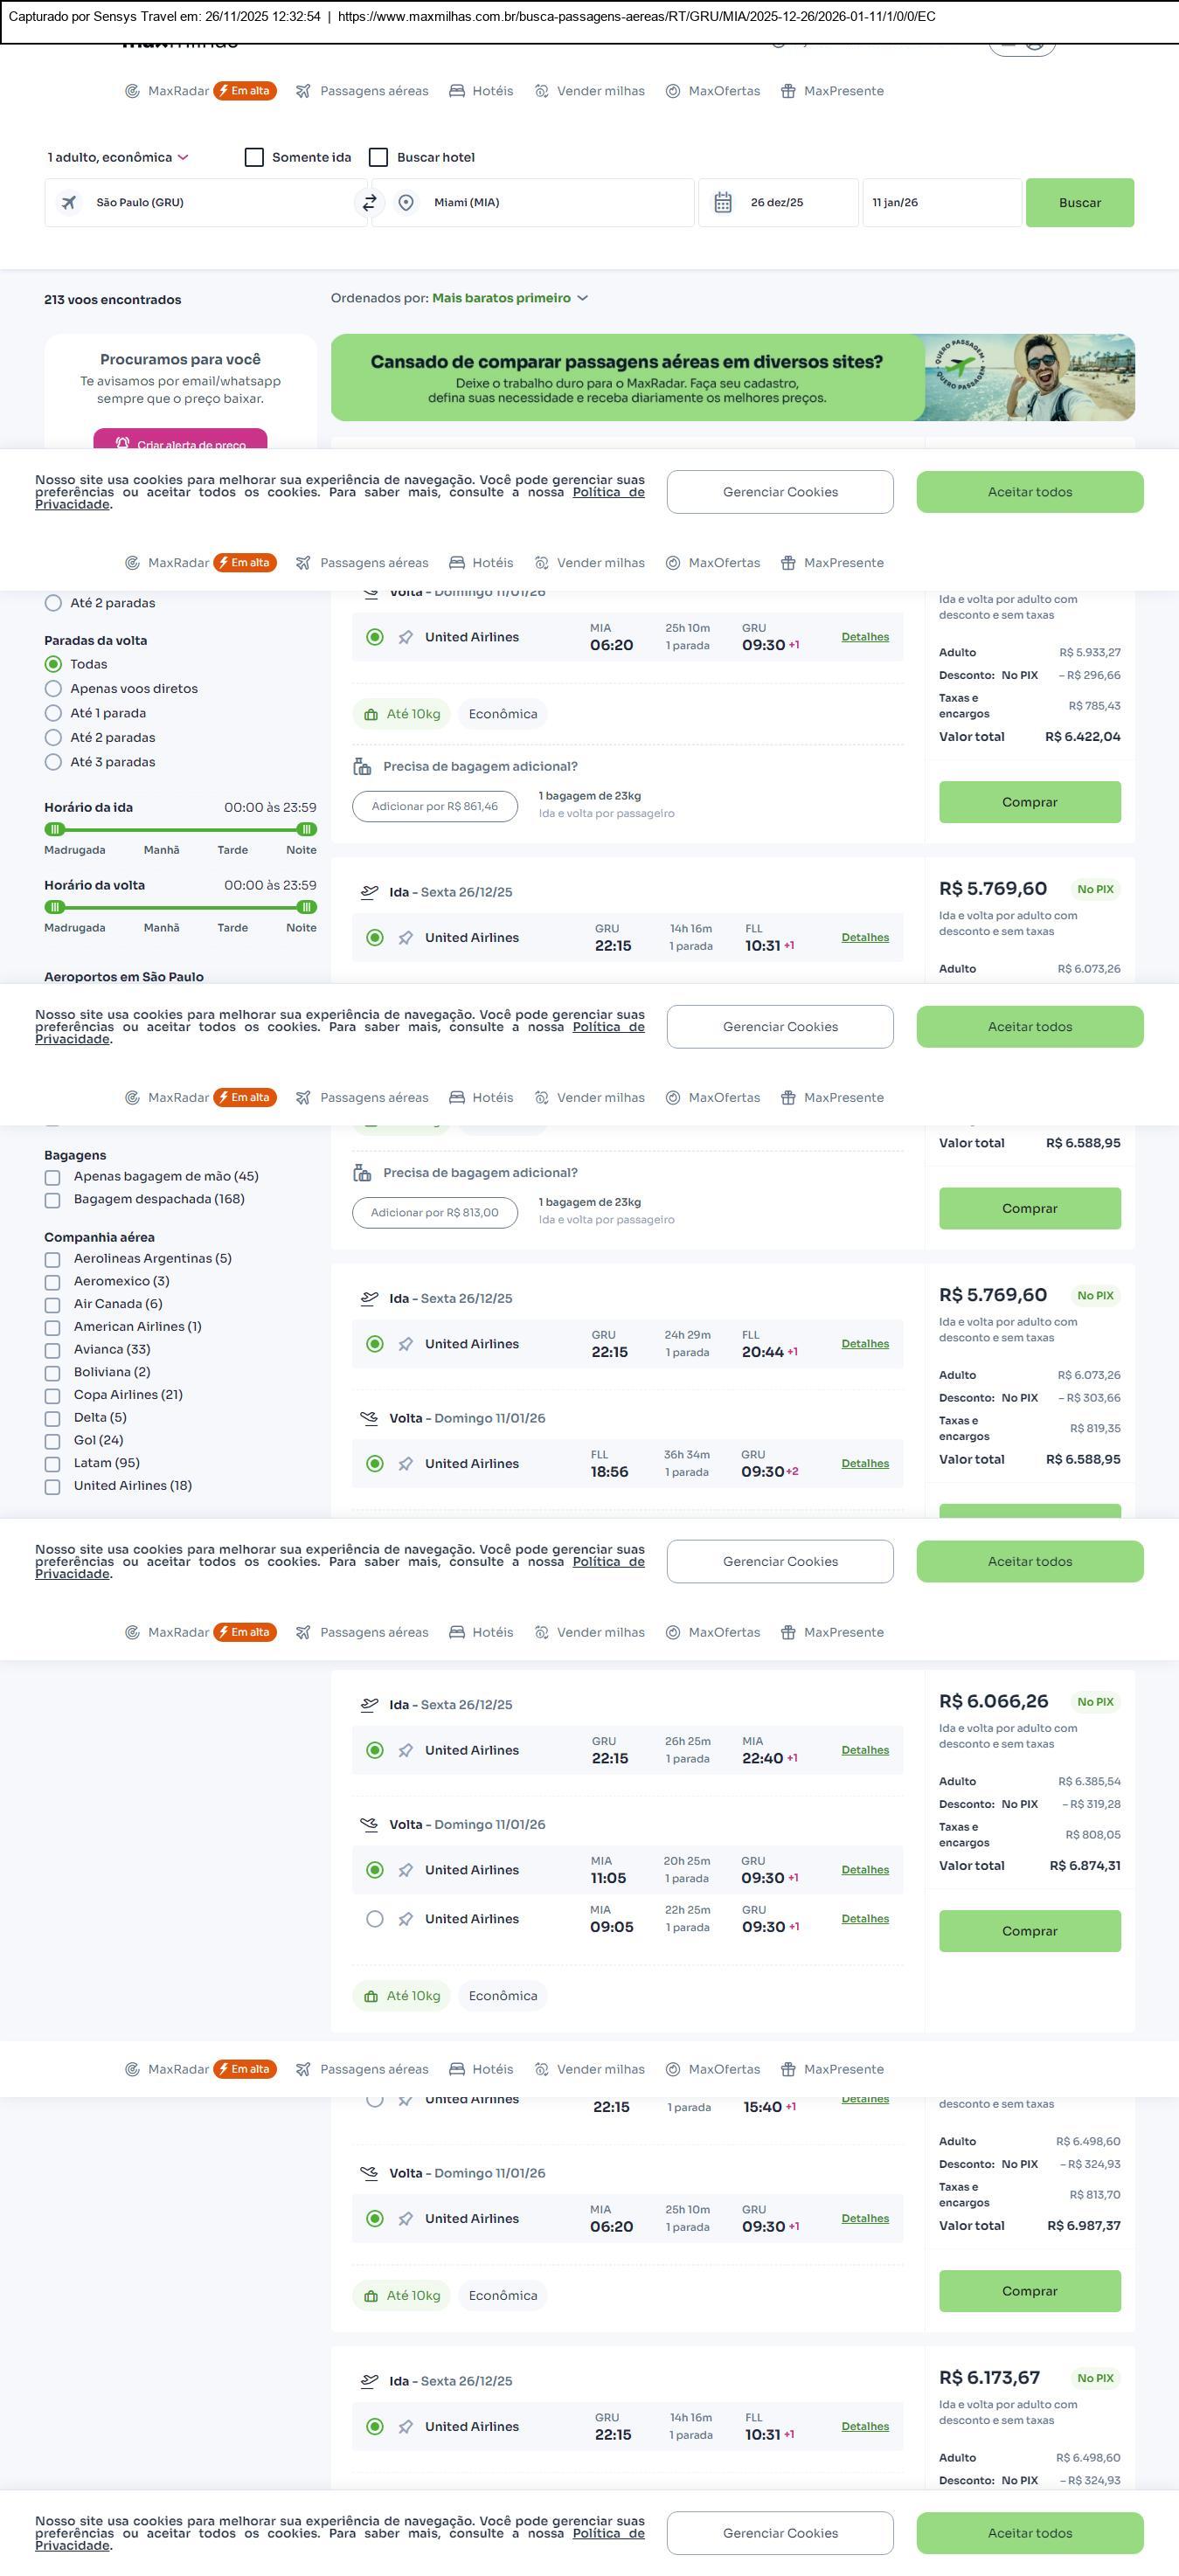1179x2576 pixels.
Task: Click the location pin icon beside Miami (MIA)
Action: click(x=406, y=203)
